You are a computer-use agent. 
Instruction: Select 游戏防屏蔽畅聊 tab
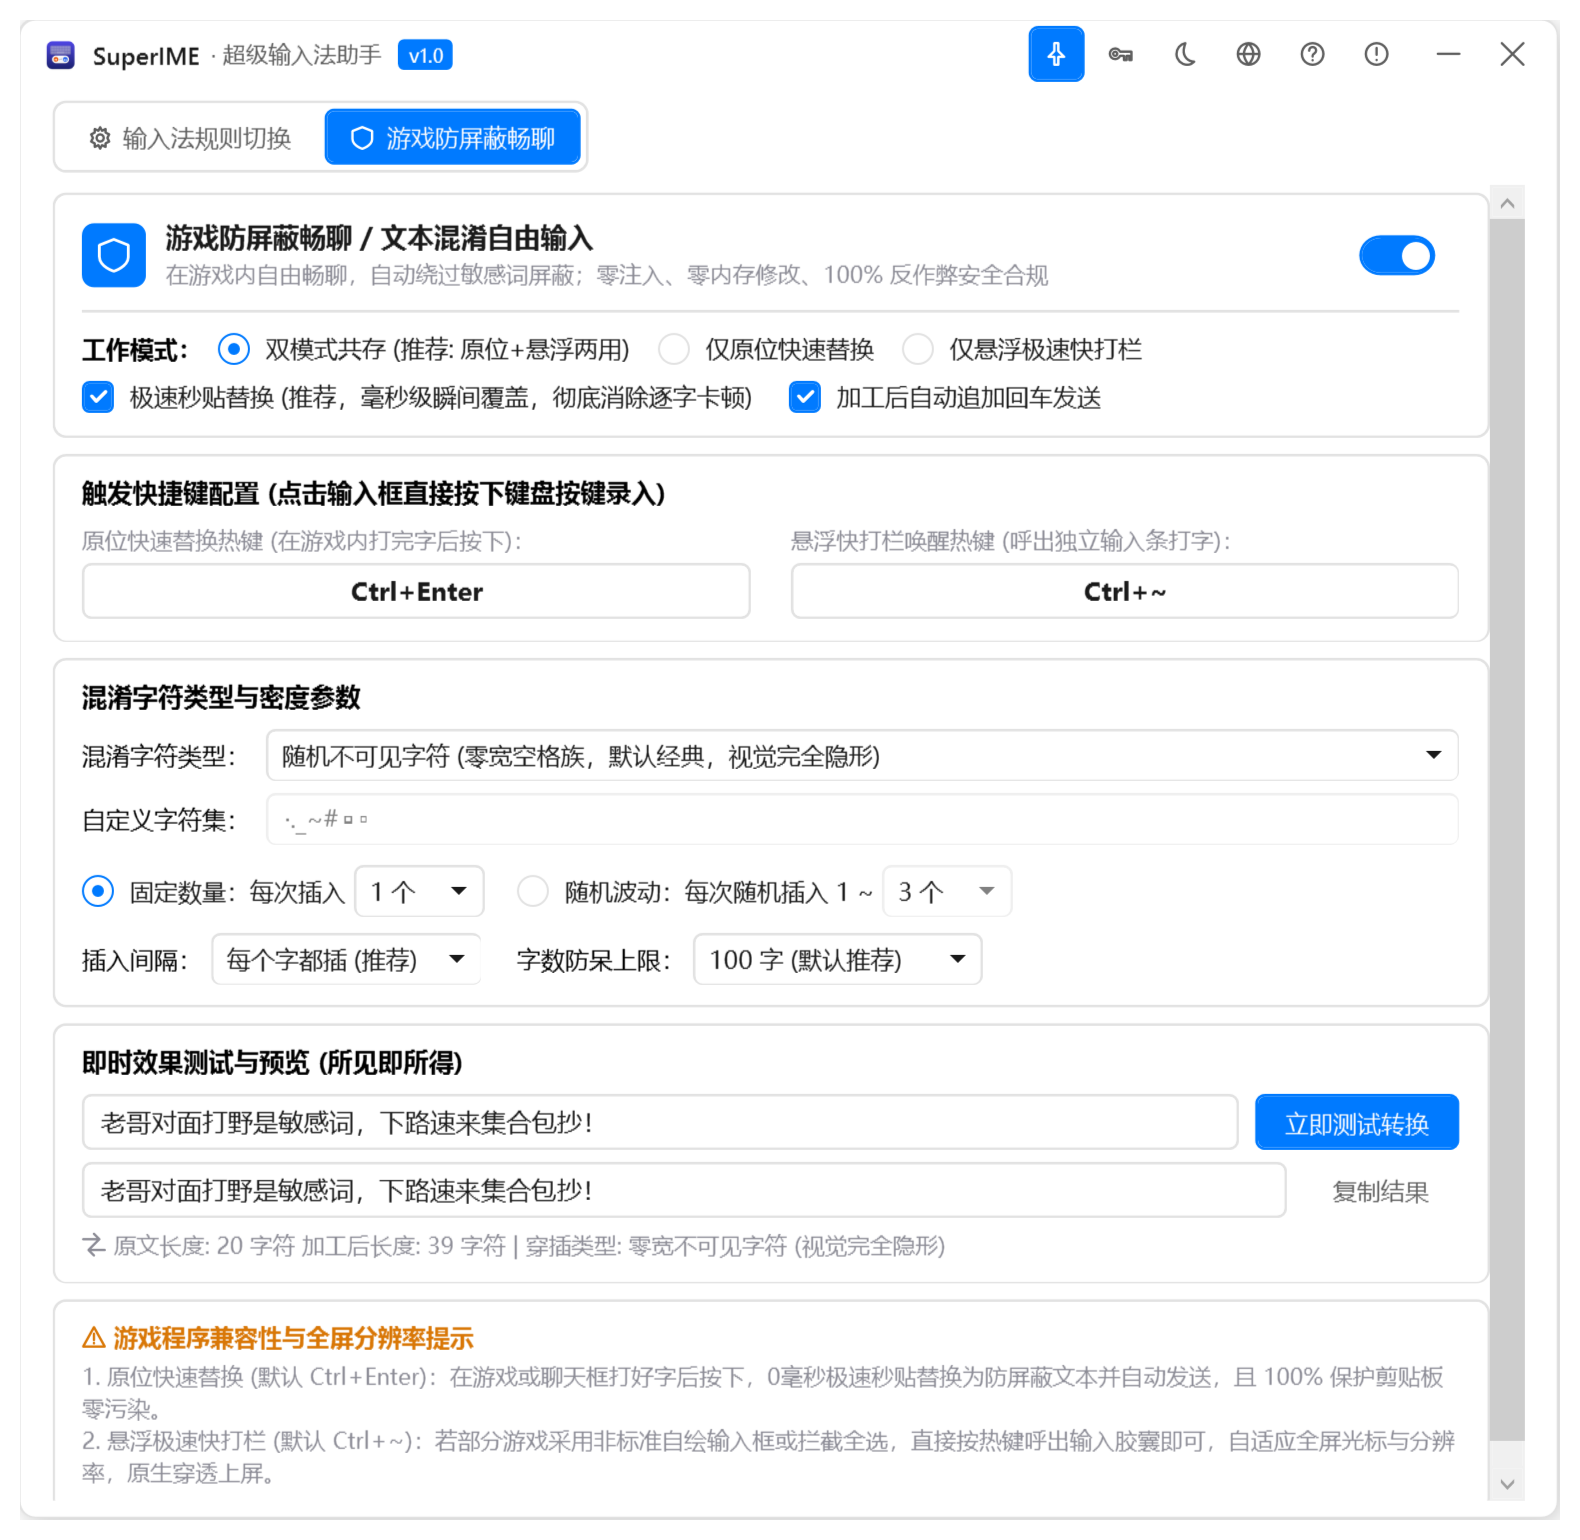pyautogui.click(x=453, y=137)
